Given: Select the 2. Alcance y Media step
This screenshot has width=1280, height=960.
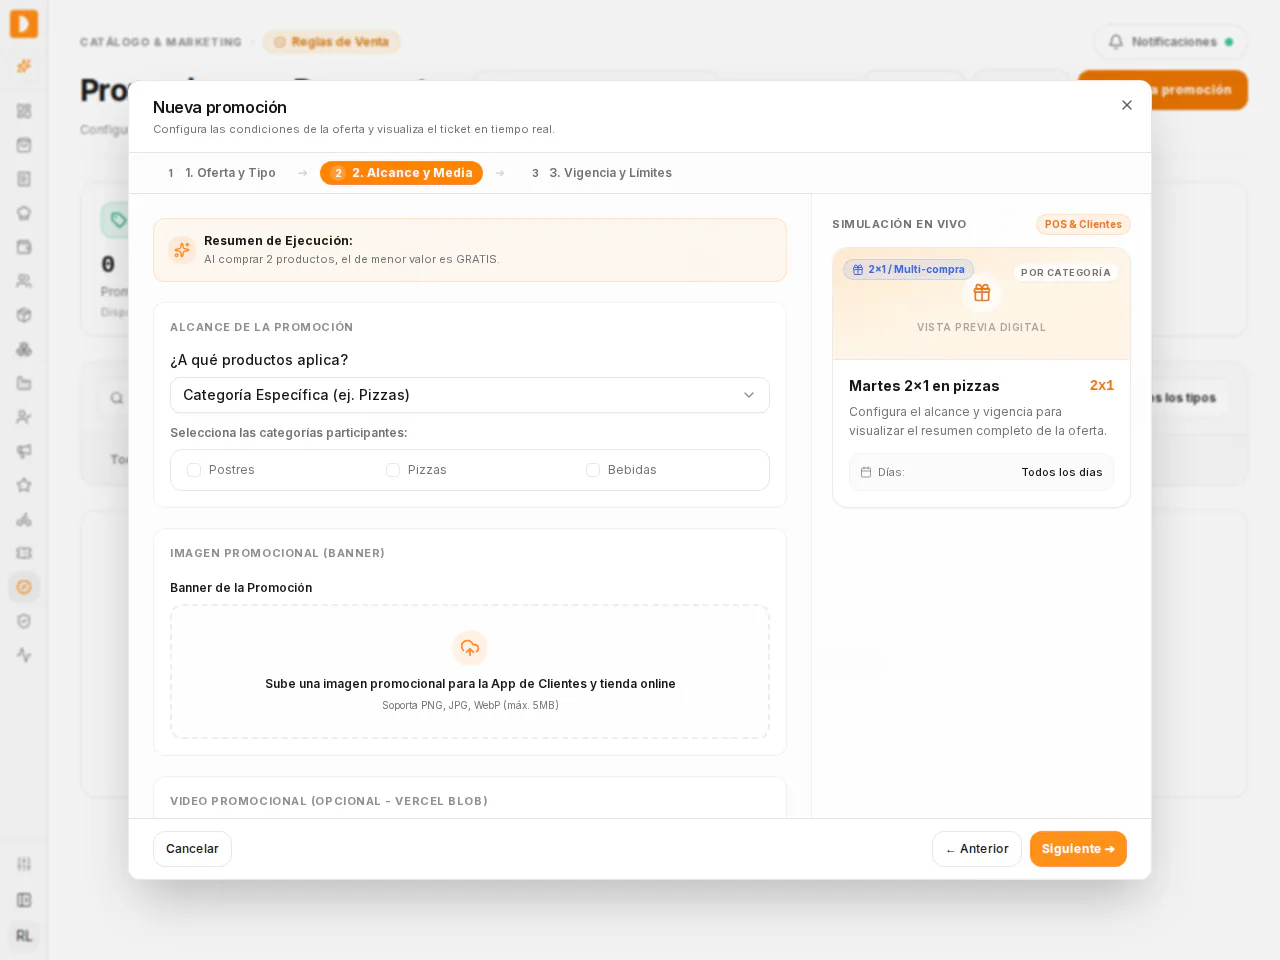Looking at the screenshot, I should [401, 173].
